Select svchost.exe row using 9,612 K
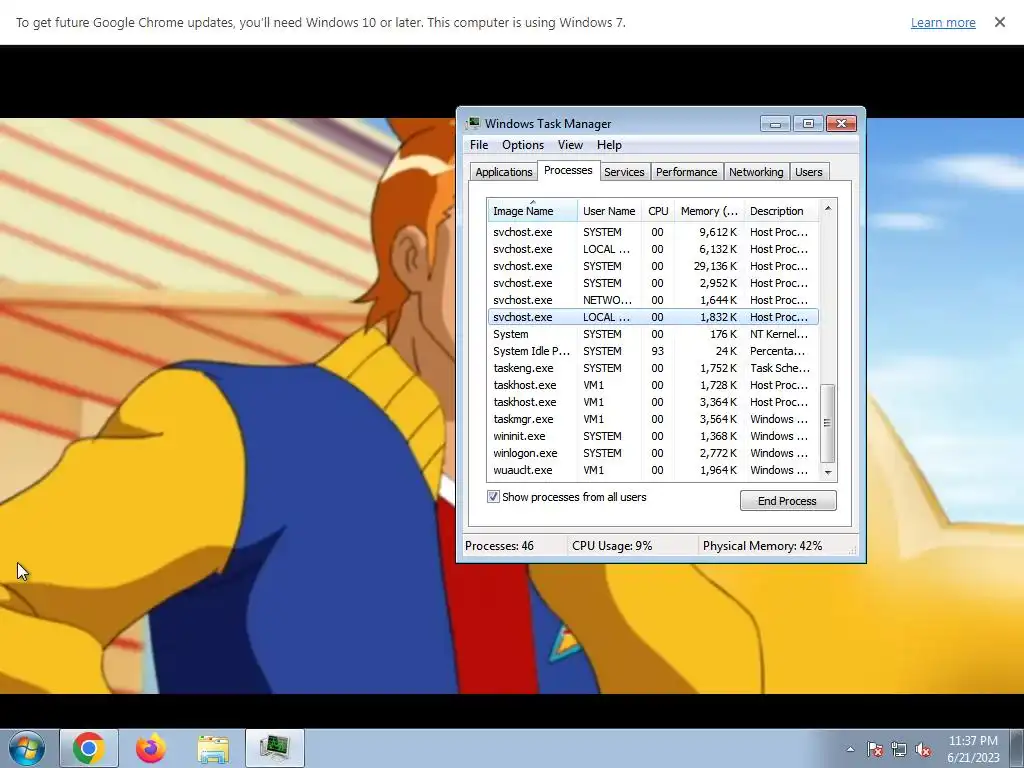Image resolution: width=1024 pixels, height=768 pixels. [x=653, y=232]
